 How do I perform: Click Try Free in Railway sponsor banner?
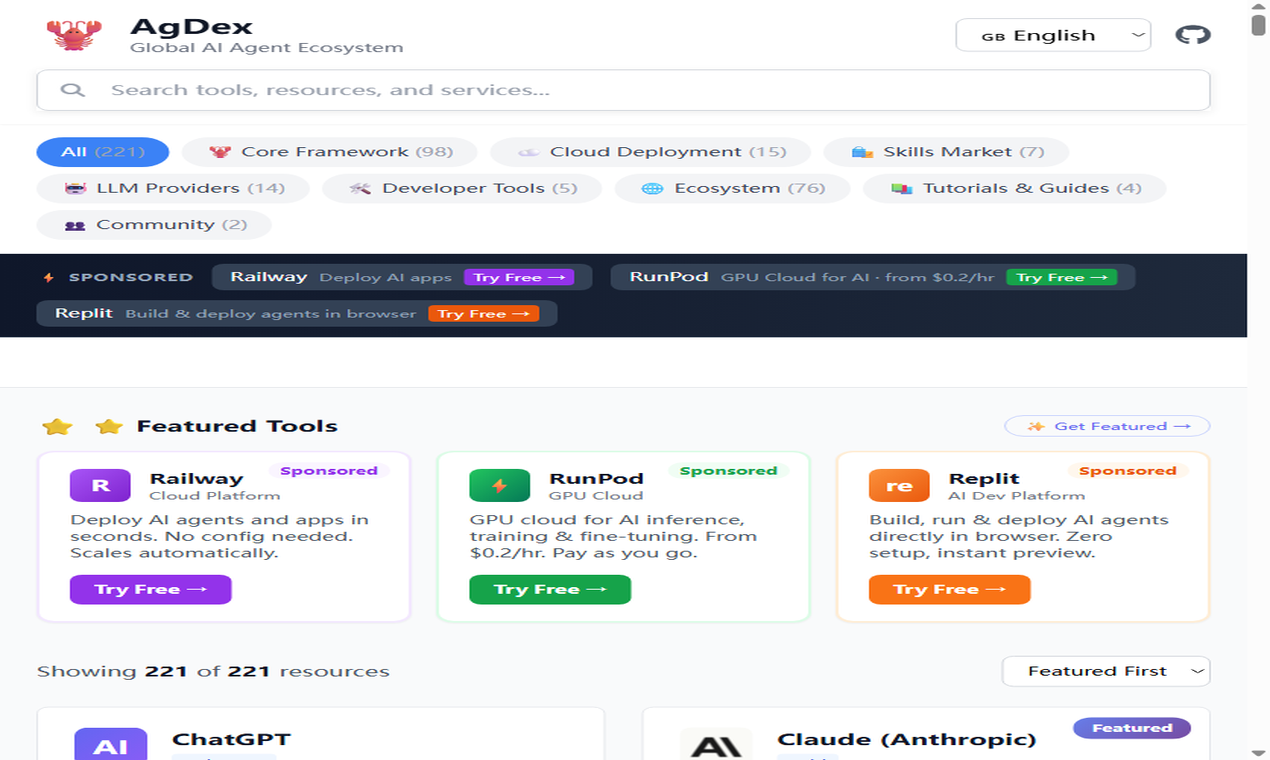519,278
